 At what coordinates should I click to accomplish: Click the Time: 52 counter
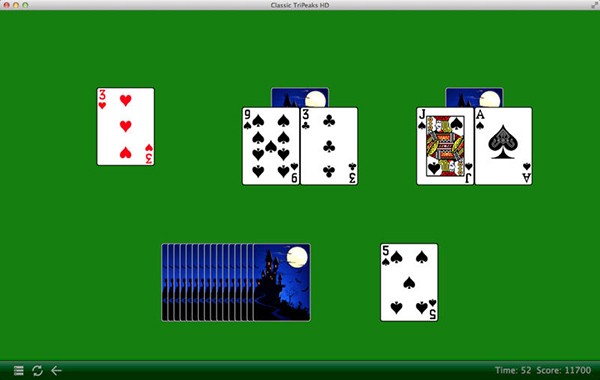513,370
